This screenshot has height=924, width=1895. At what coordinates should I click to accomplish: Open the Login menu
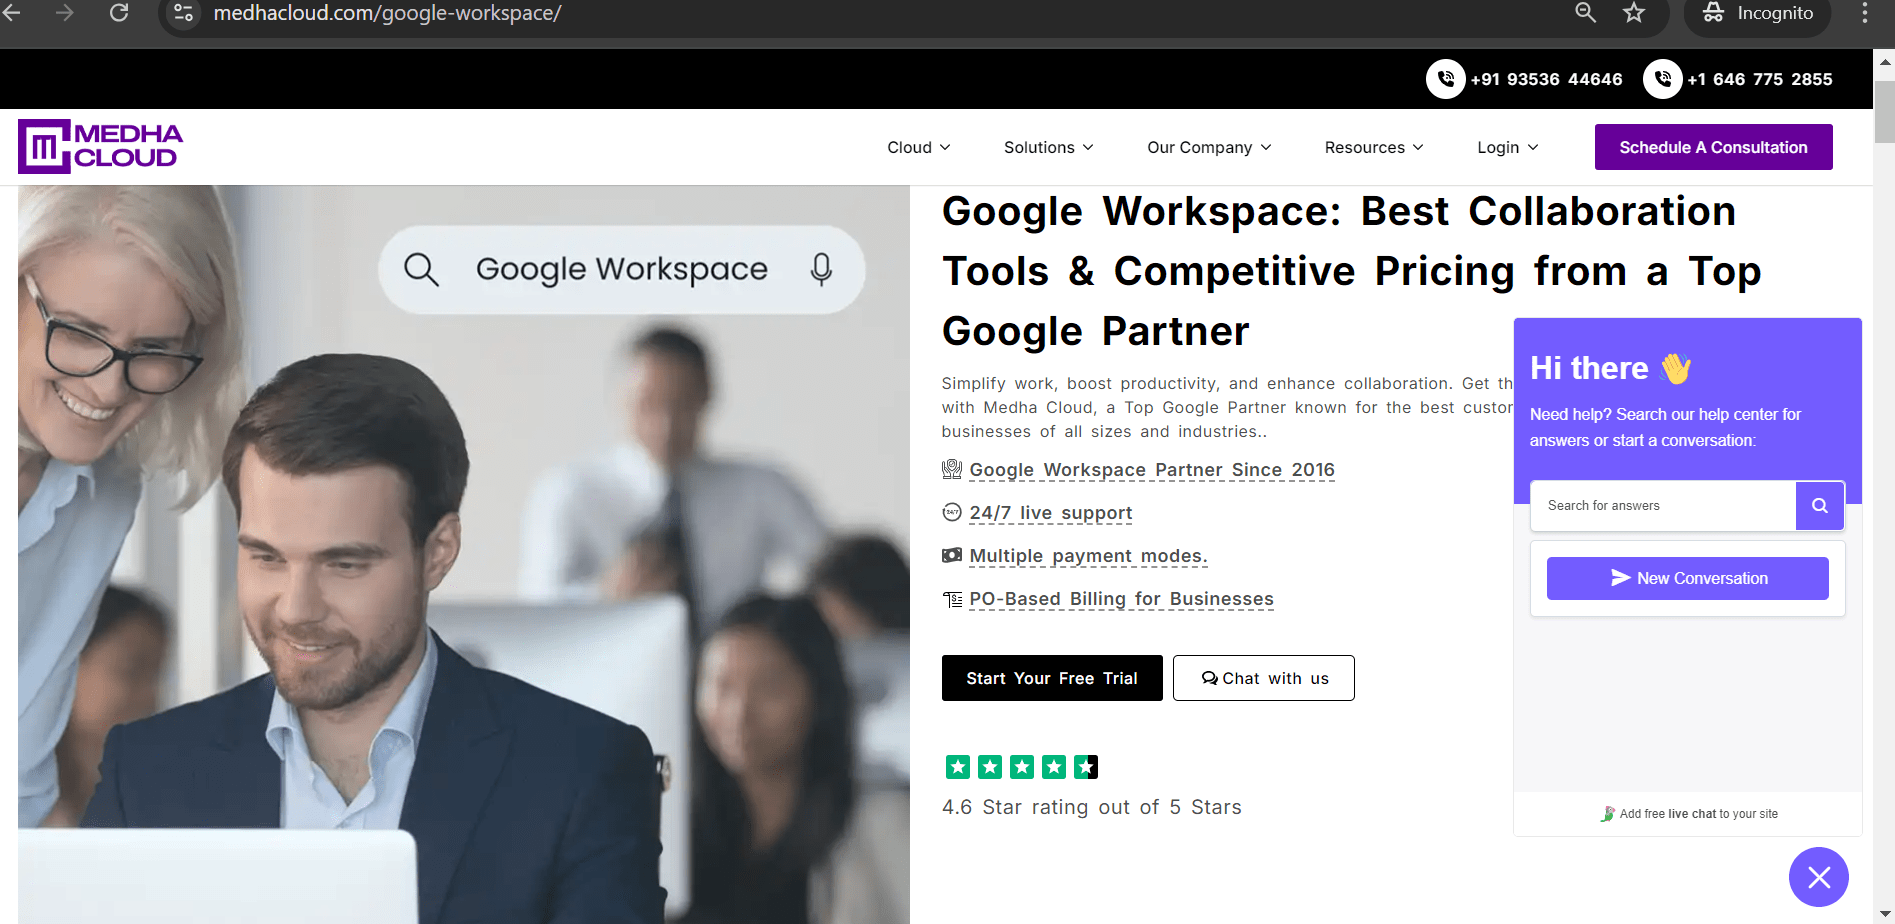click(x=1506, y=147)
